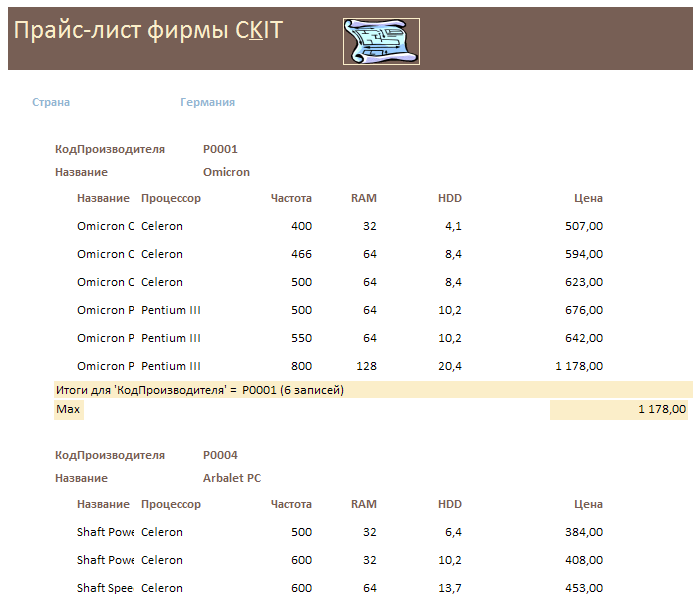Click the Название label beside Arbalet PC
Screen dimensions: 693x604
coord(81,478)
